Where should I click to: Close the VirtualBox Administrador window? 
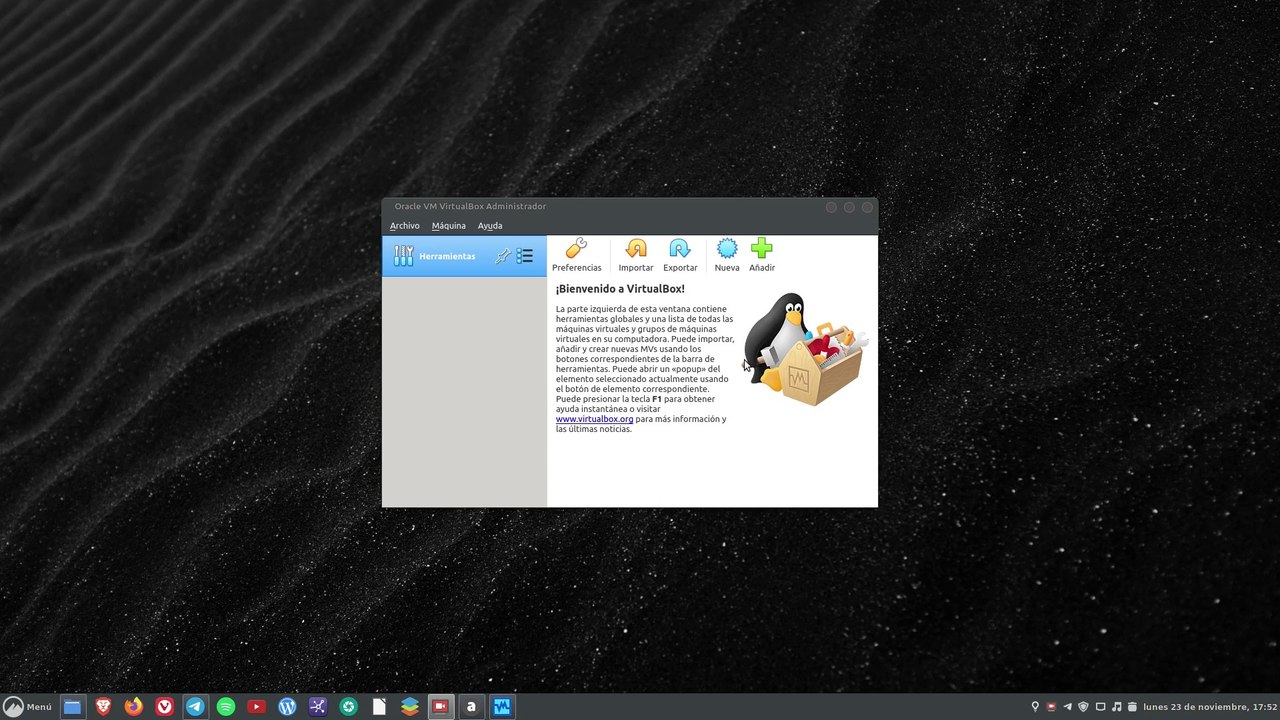867,207
